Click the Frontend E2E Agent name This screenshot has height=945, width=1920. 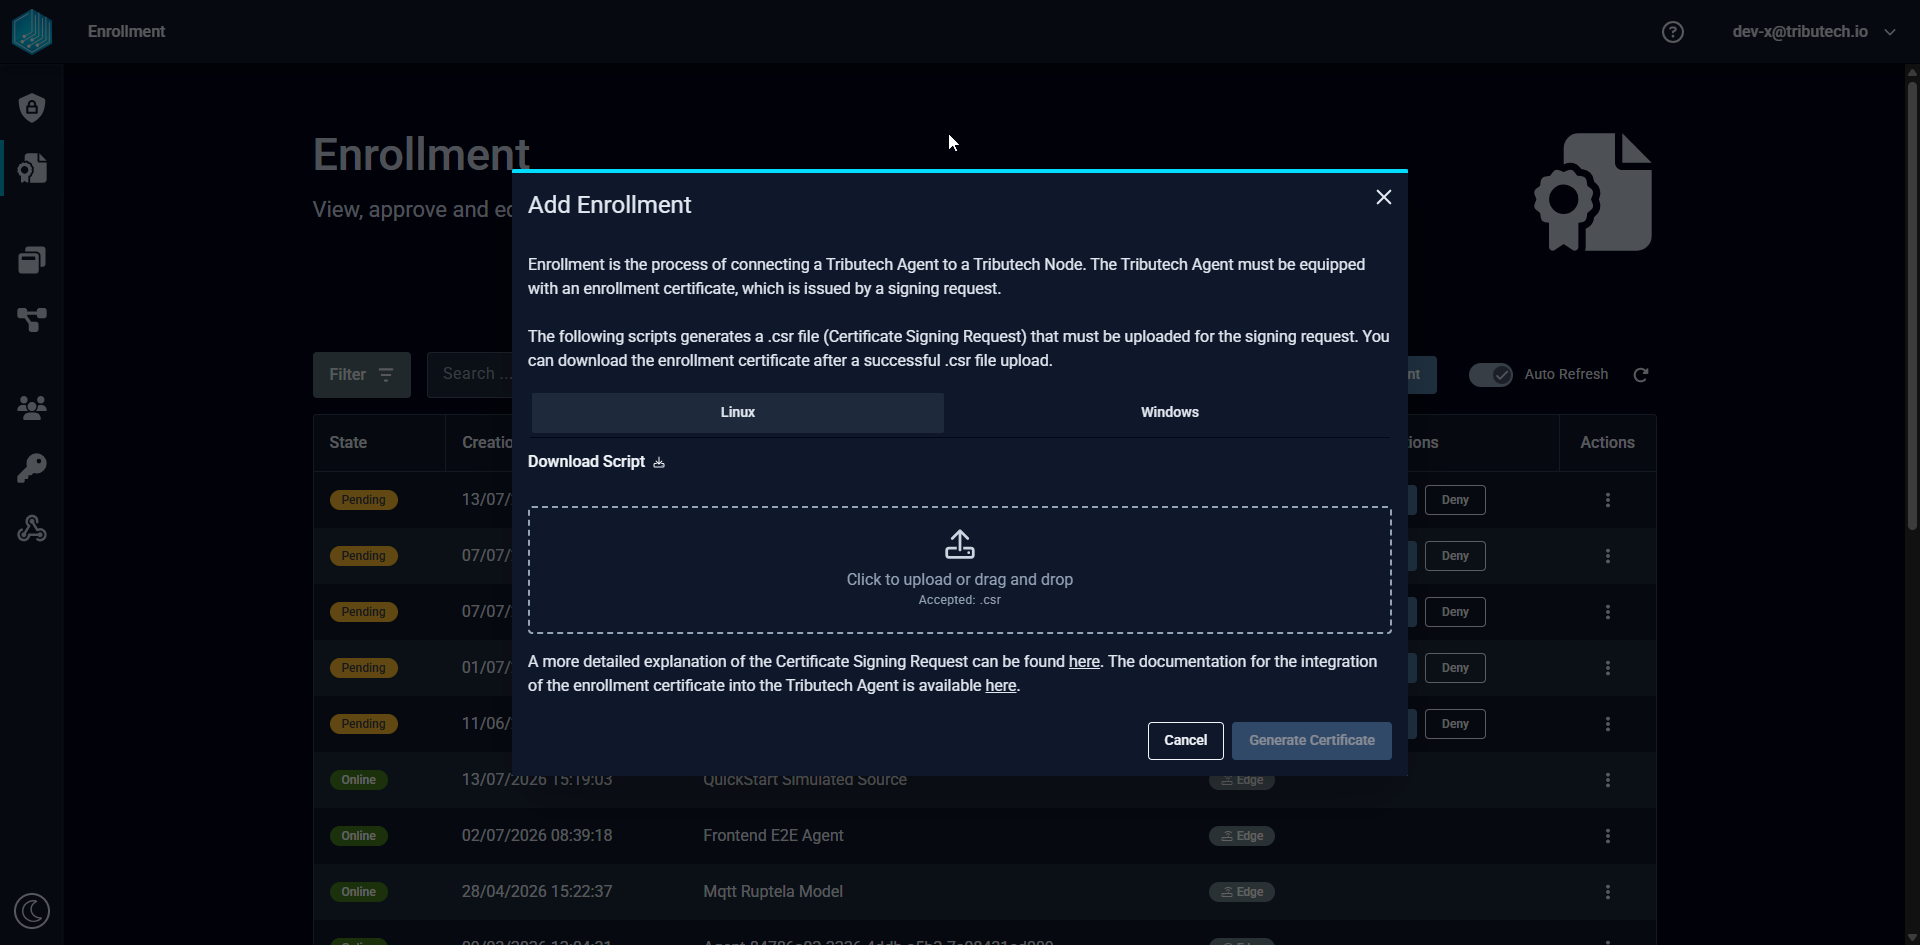click(x=773, y=835)
